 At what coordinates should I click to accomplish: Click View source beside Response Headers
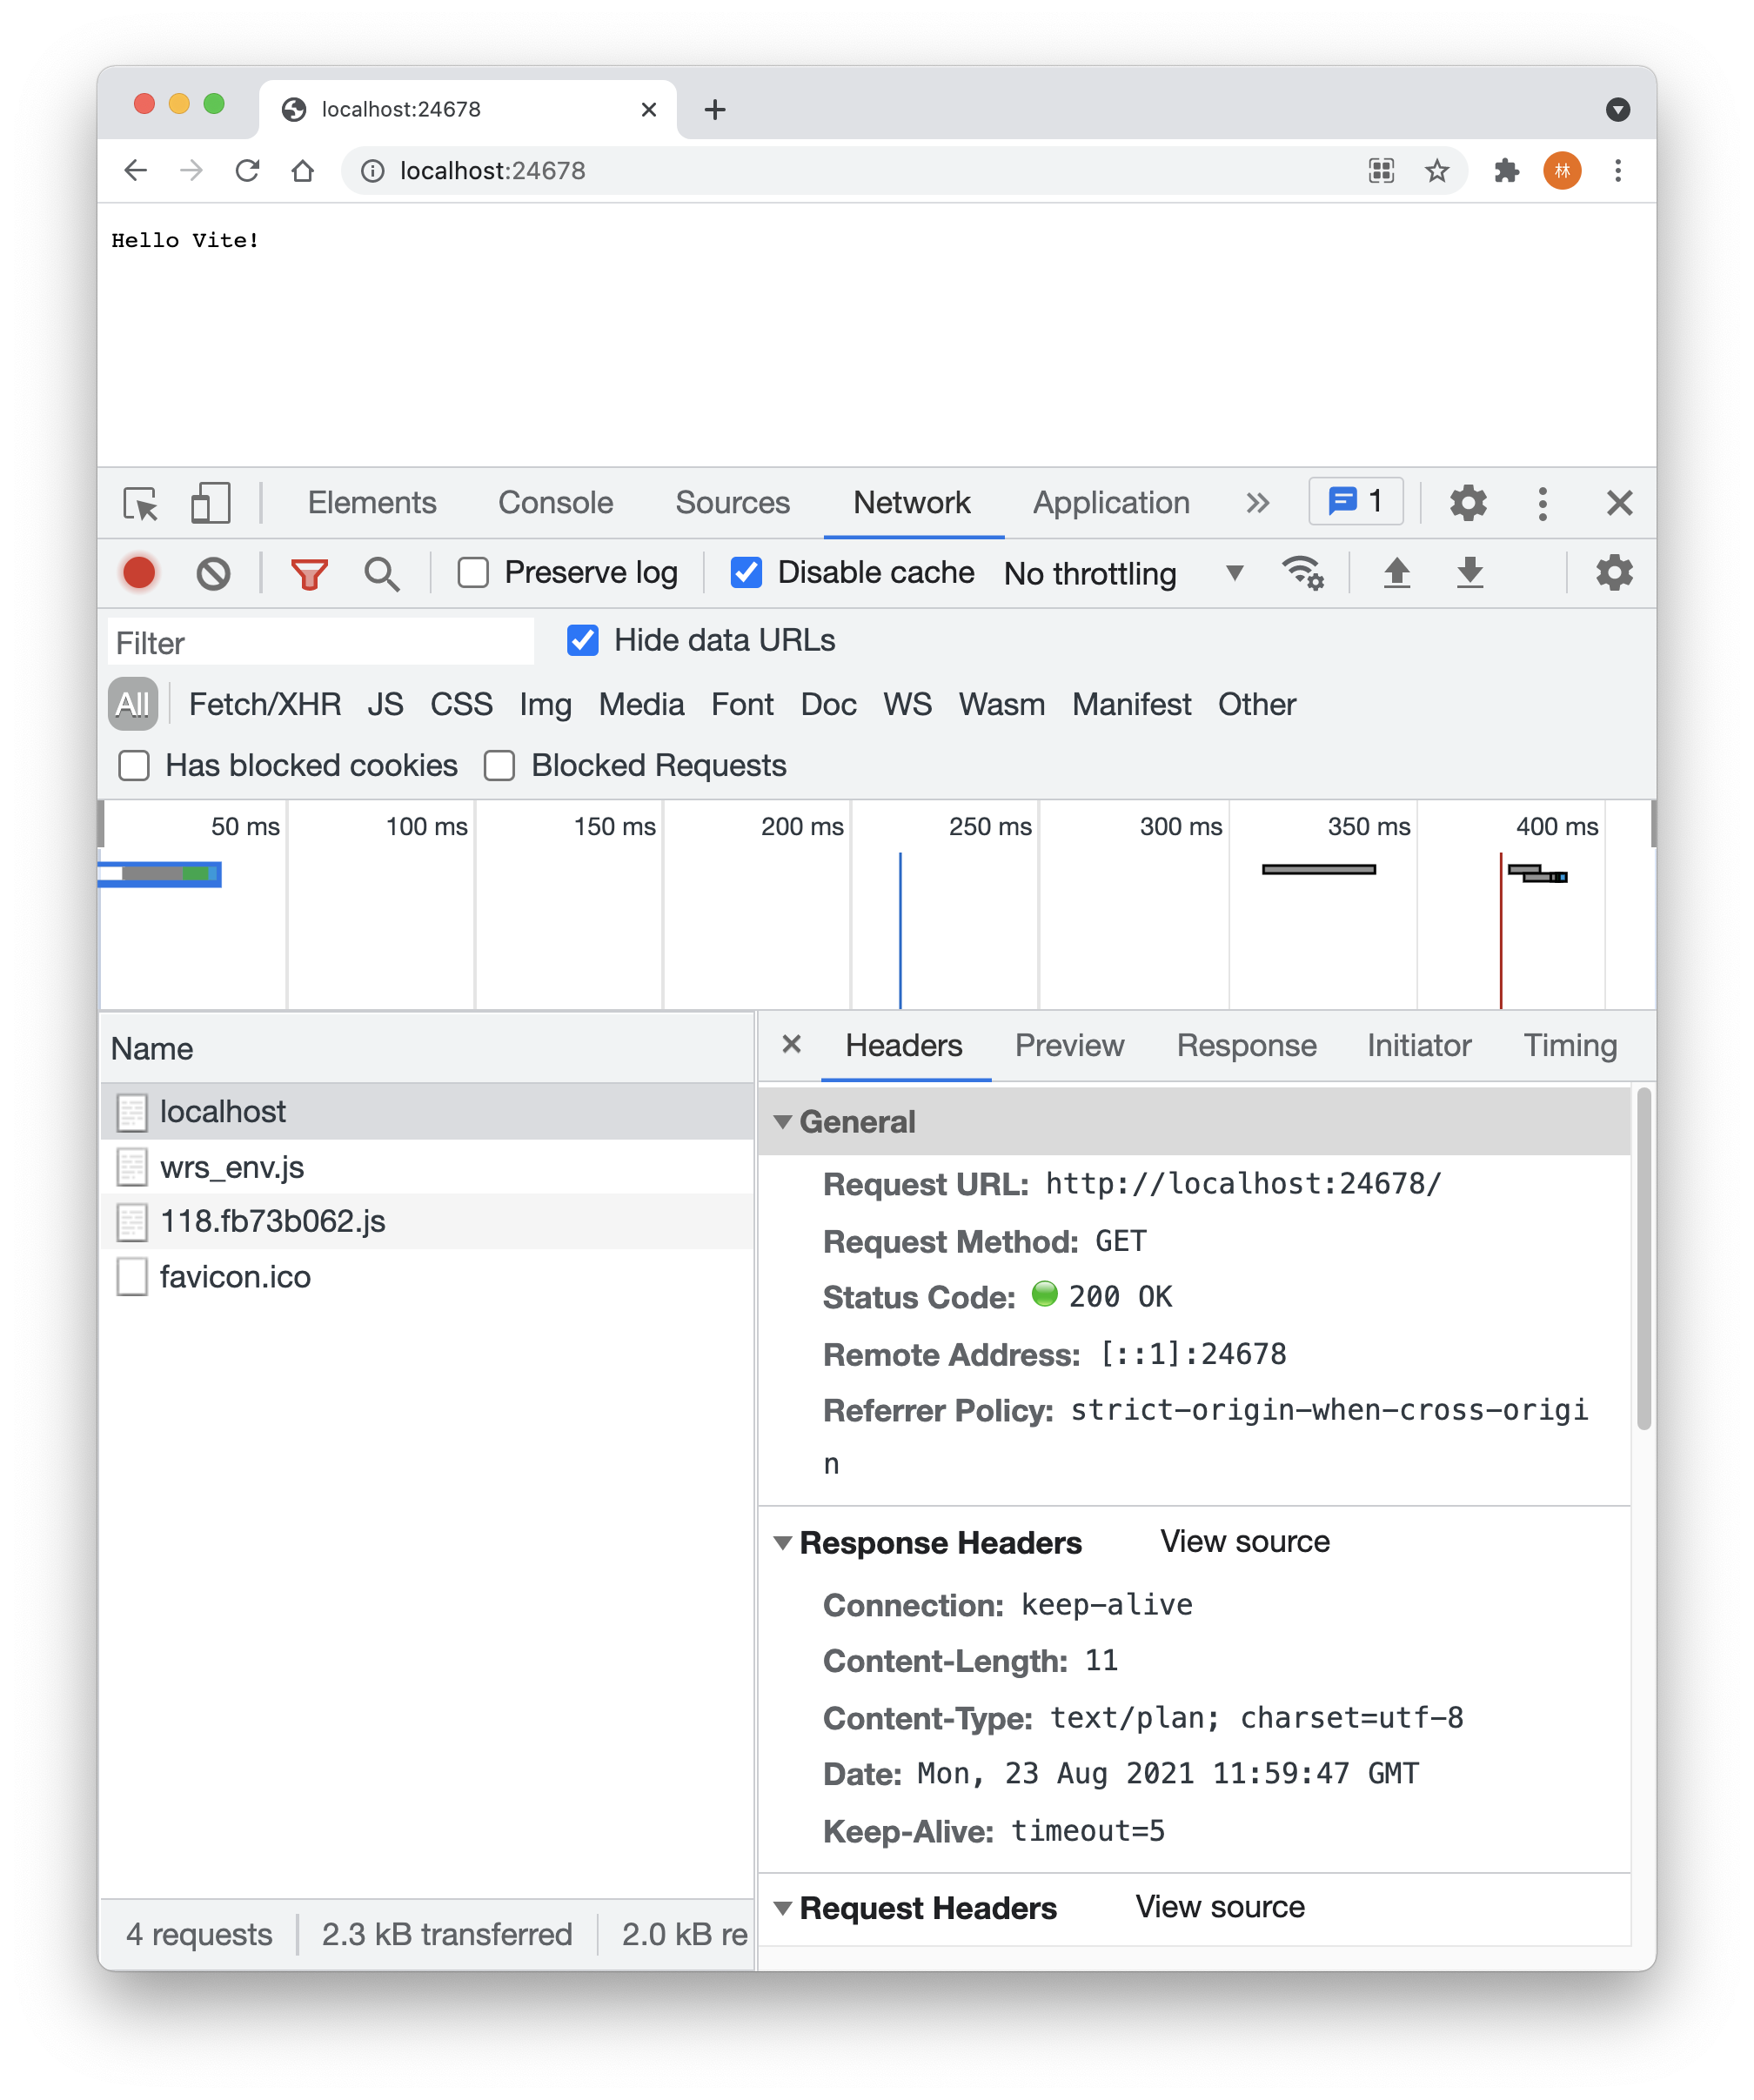click(1245, 1542)
